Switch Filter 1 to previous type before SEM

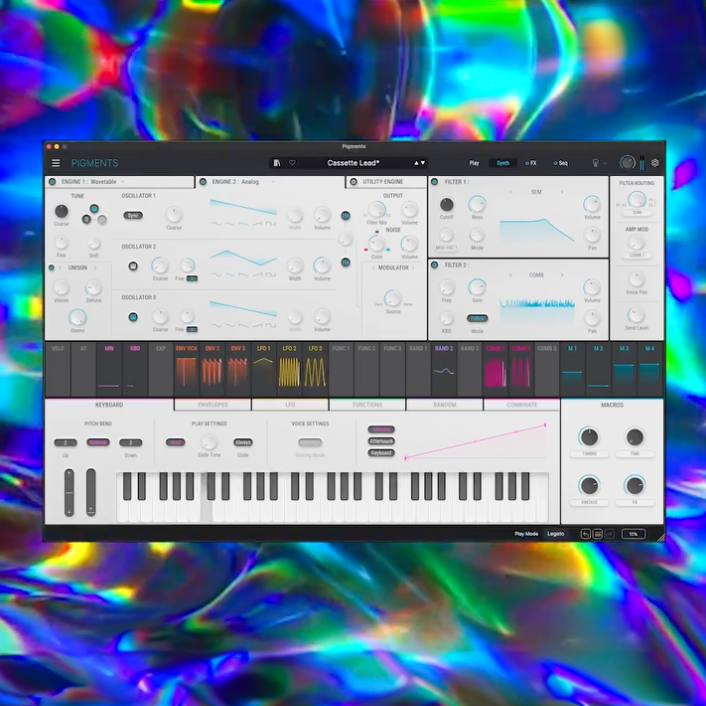(510, 192)
